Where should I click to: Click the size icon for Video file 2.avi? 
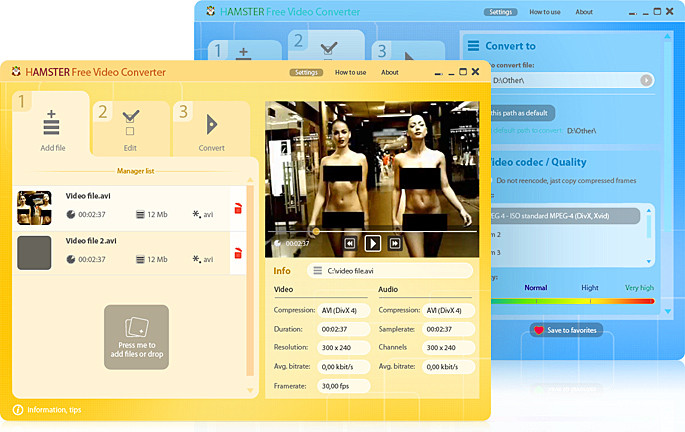pos(140,259)
